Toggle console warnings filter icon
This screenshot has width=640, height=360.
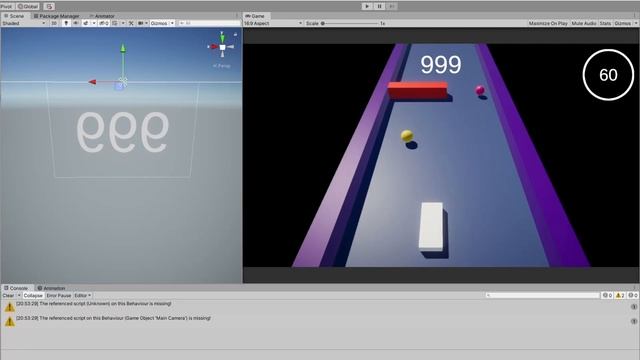pyautogui.click(x=620, y=295)
